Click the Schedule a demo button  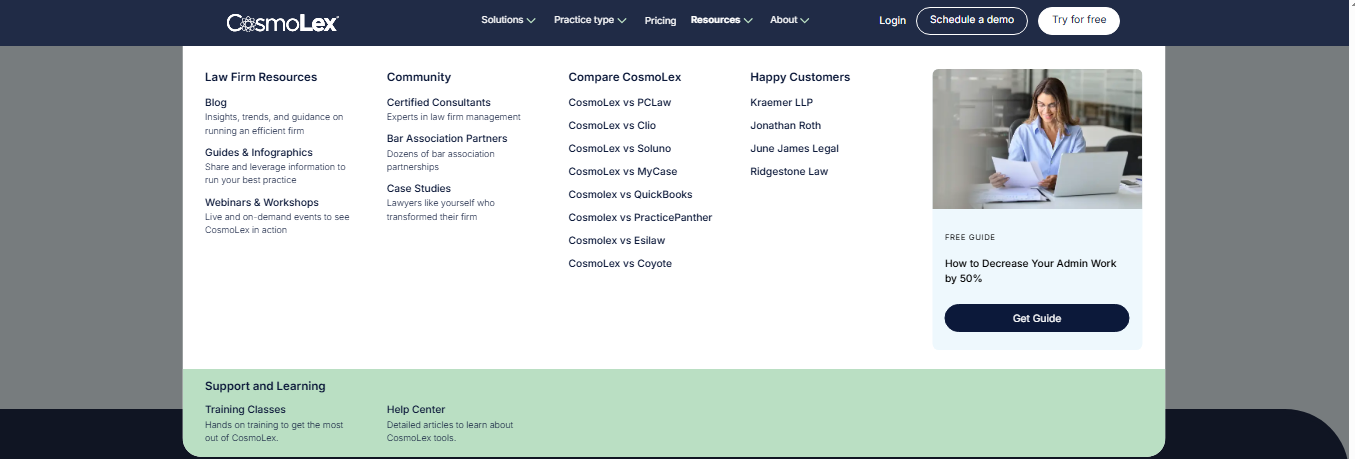[971, 20]
